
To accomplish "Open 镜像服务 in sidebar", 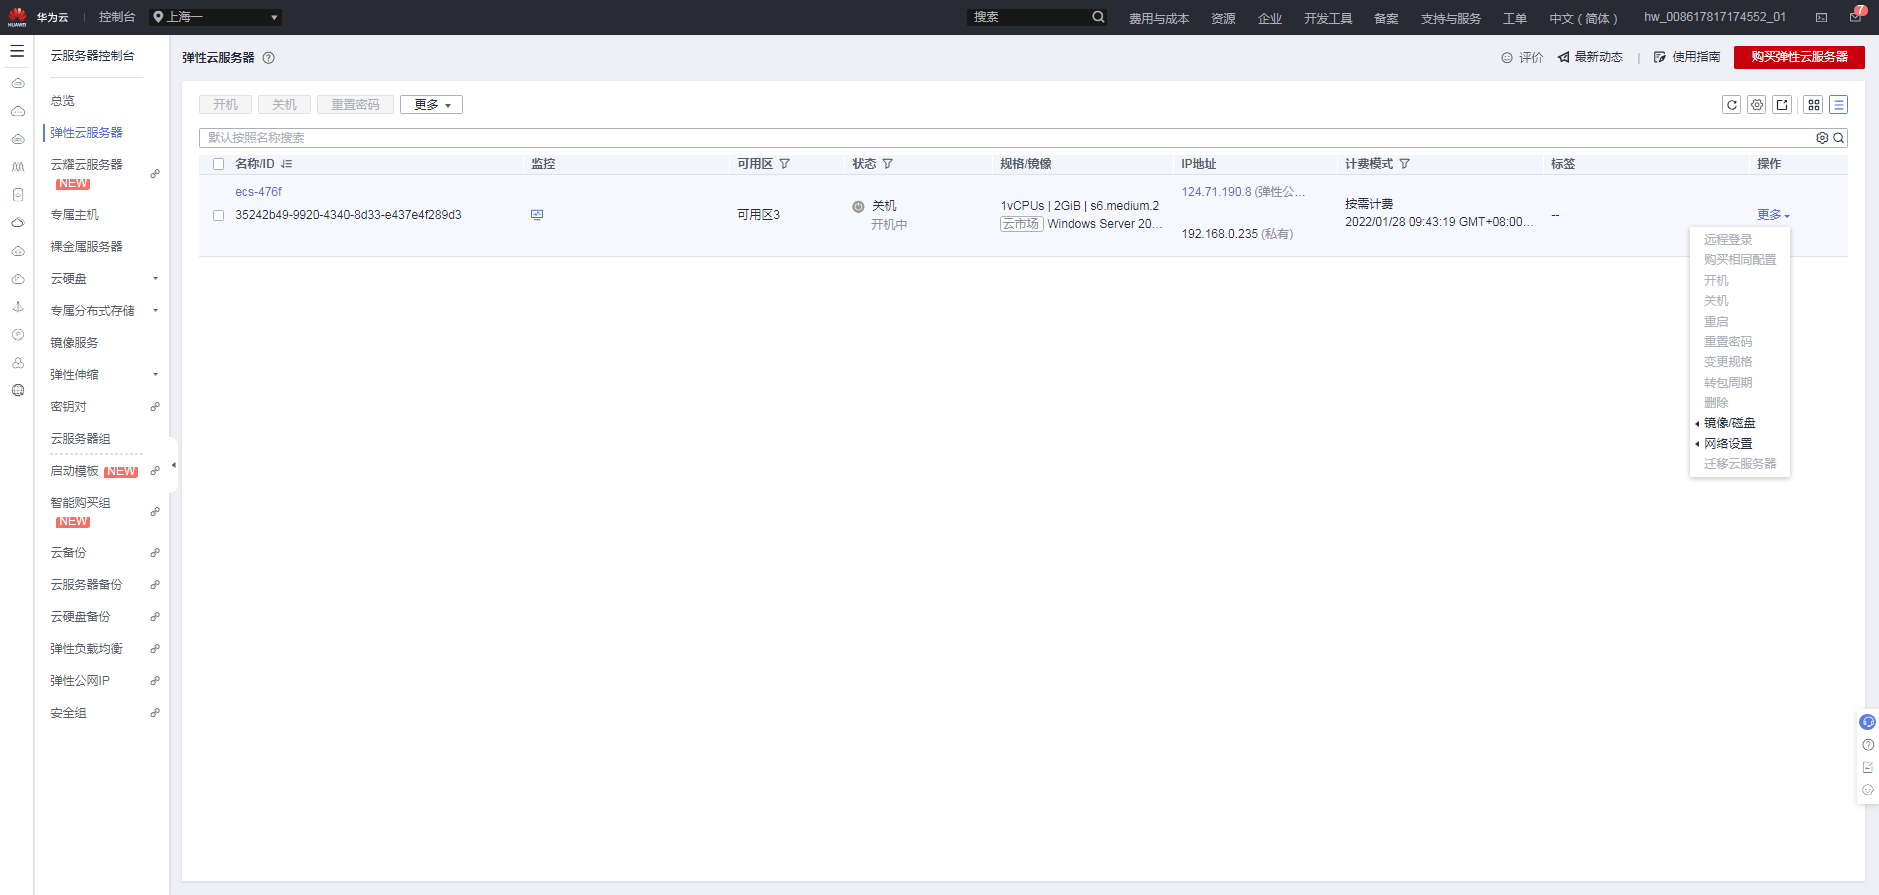I will point(75,343).
